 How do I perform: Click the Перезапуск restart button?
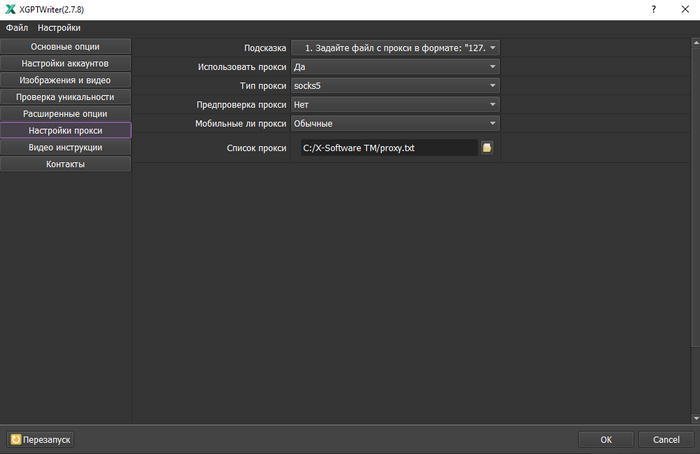pos(40,440)
